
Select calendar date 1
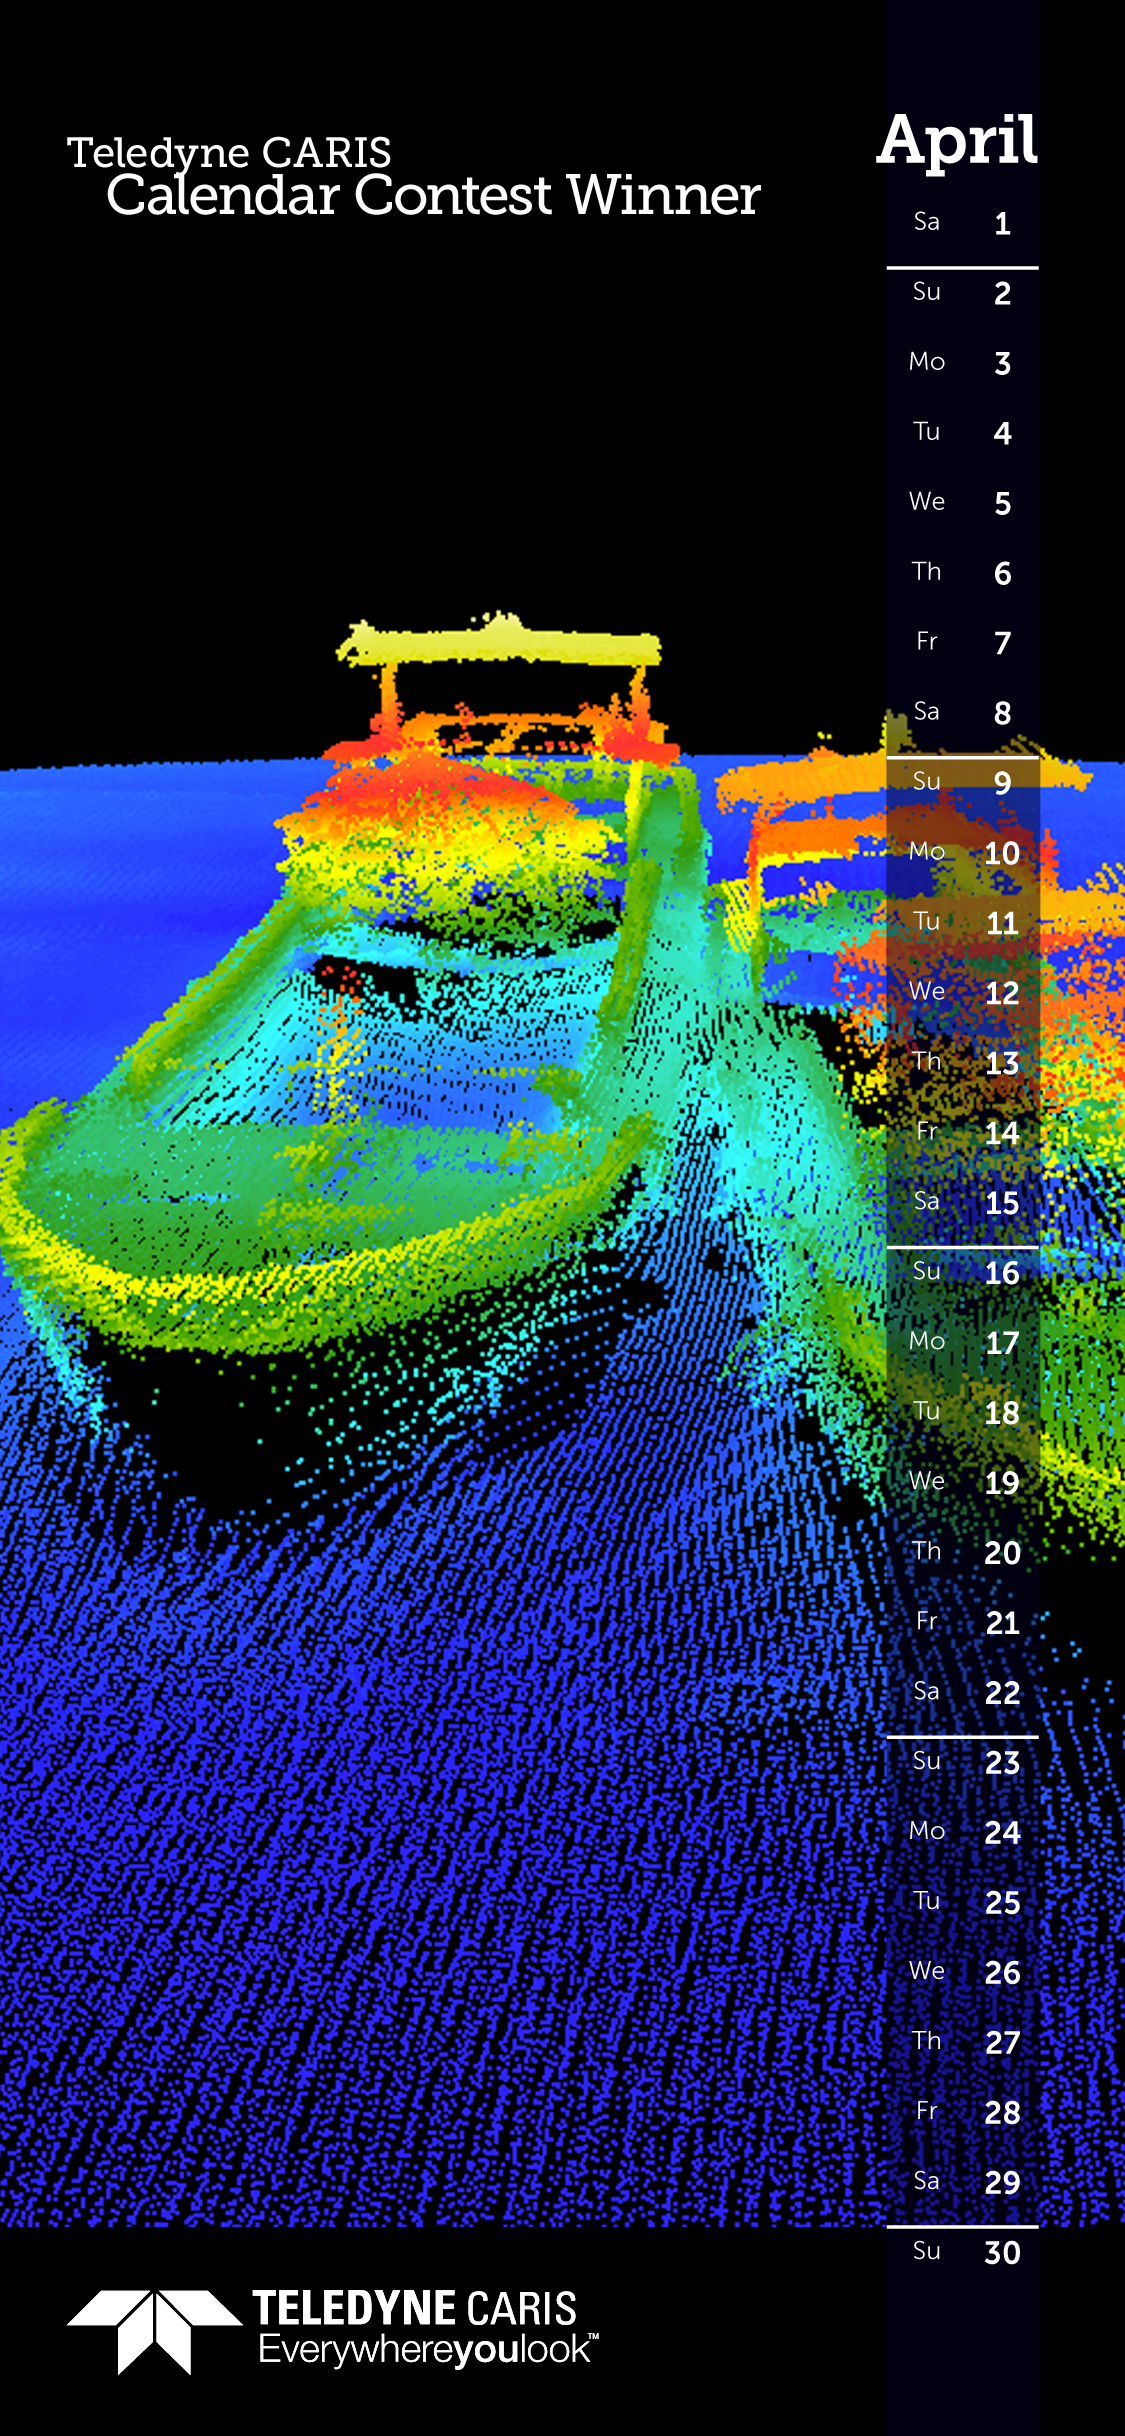(1002, 223)
